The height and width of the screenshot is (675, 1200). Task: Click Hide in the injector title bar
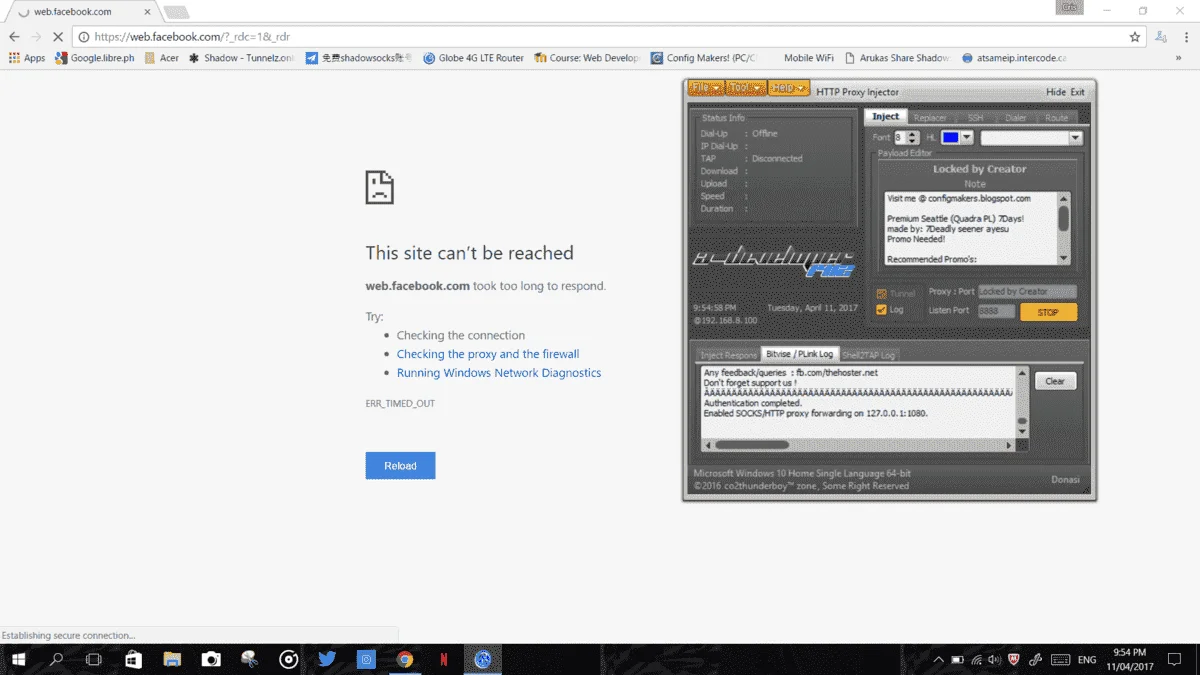(1056, 92)
